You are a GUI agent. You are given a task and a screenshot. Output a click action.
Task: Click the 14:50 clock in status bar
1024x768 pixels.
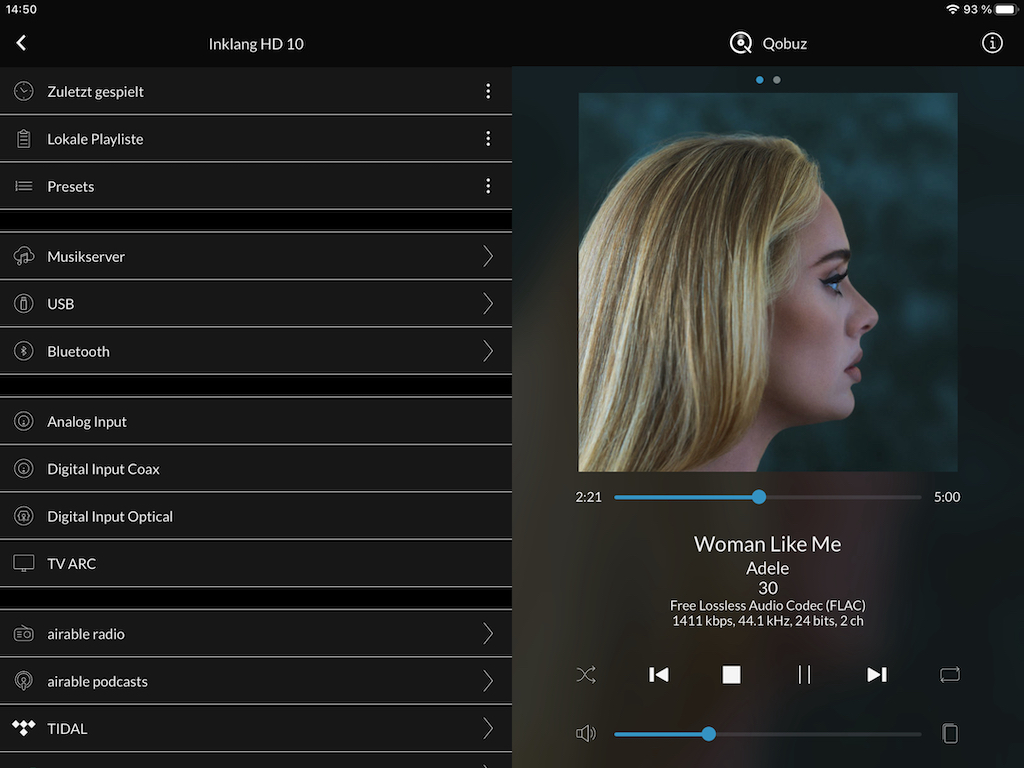pos(21,9)
